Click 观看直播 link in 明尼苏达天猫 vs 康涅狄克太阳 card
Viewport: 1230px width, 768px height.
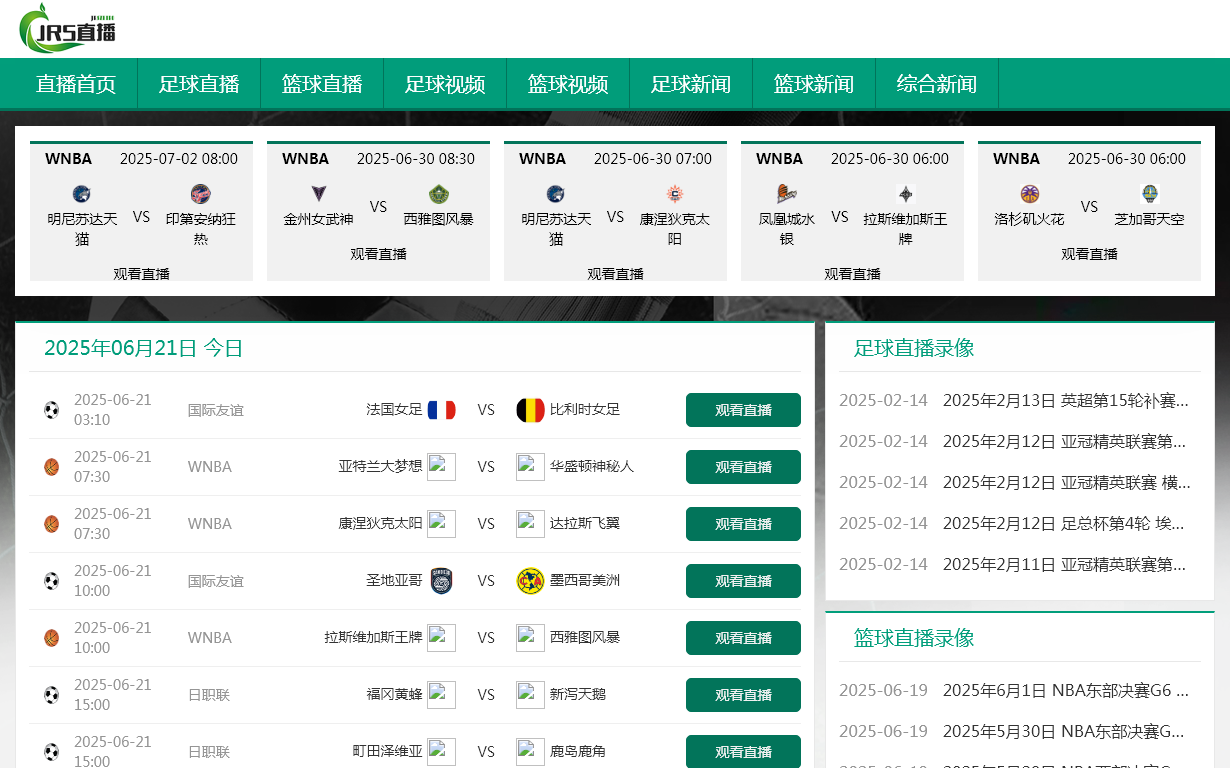coord(615,274)
